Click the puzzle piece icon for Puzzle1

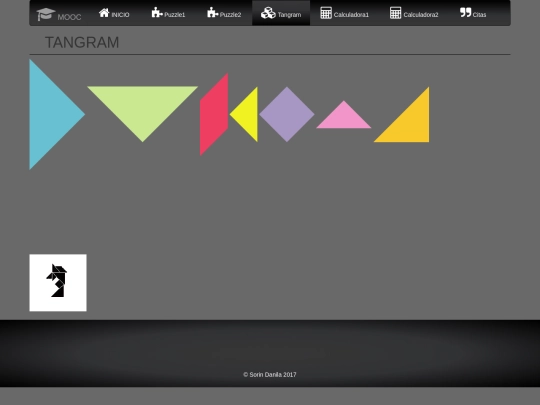point(157,12)
